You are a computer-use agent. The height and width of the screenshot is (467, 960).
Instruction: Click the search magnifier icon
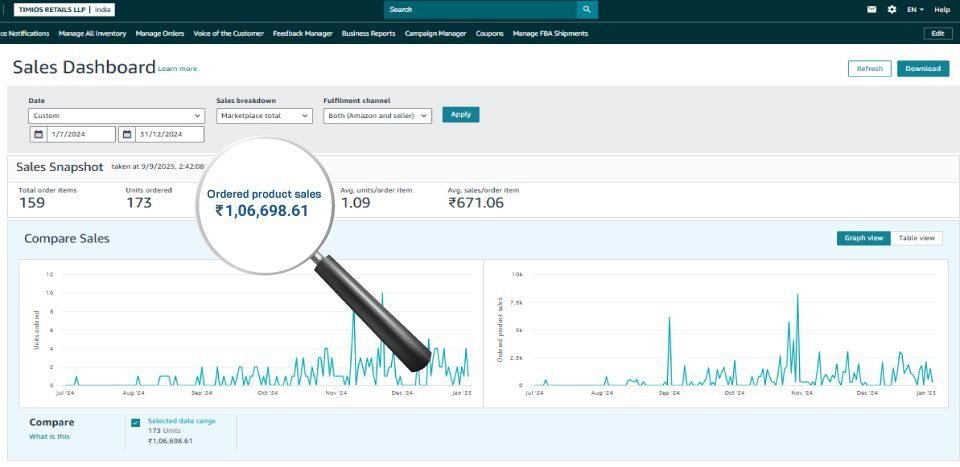point(586,10)
